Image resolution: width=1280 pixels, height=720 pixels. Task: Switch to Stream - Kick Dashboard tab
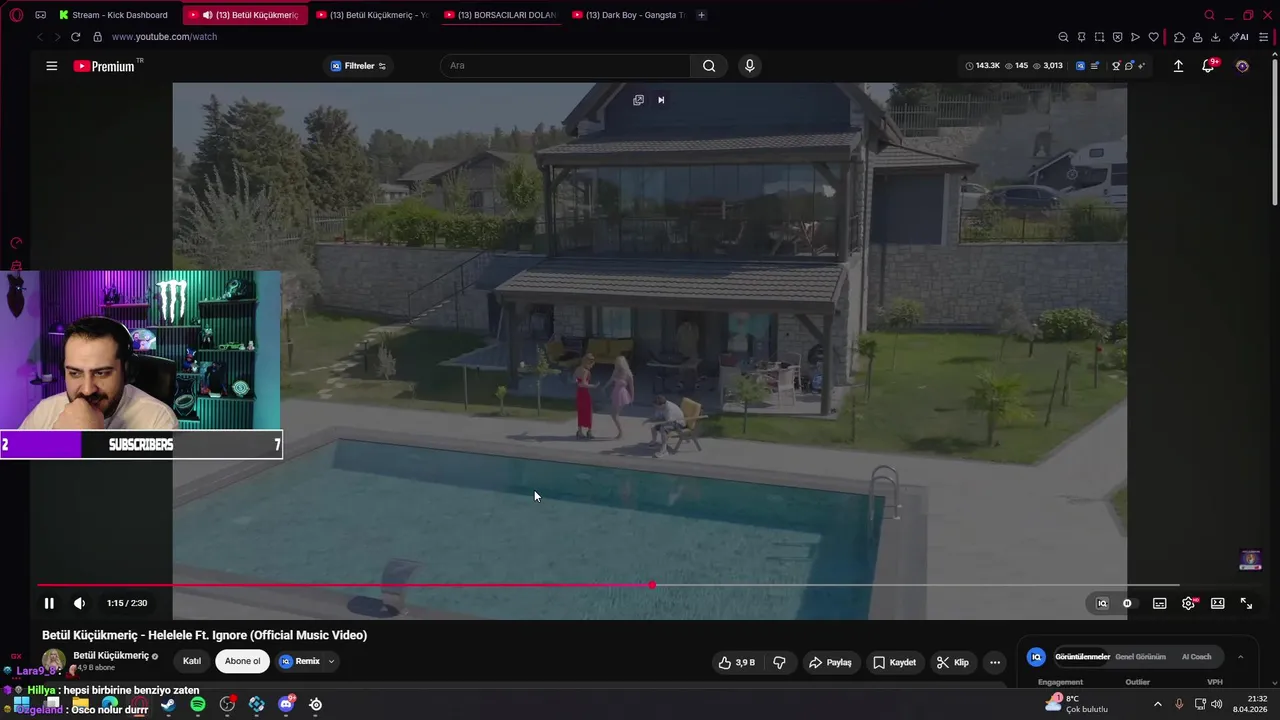pos(113,15)
